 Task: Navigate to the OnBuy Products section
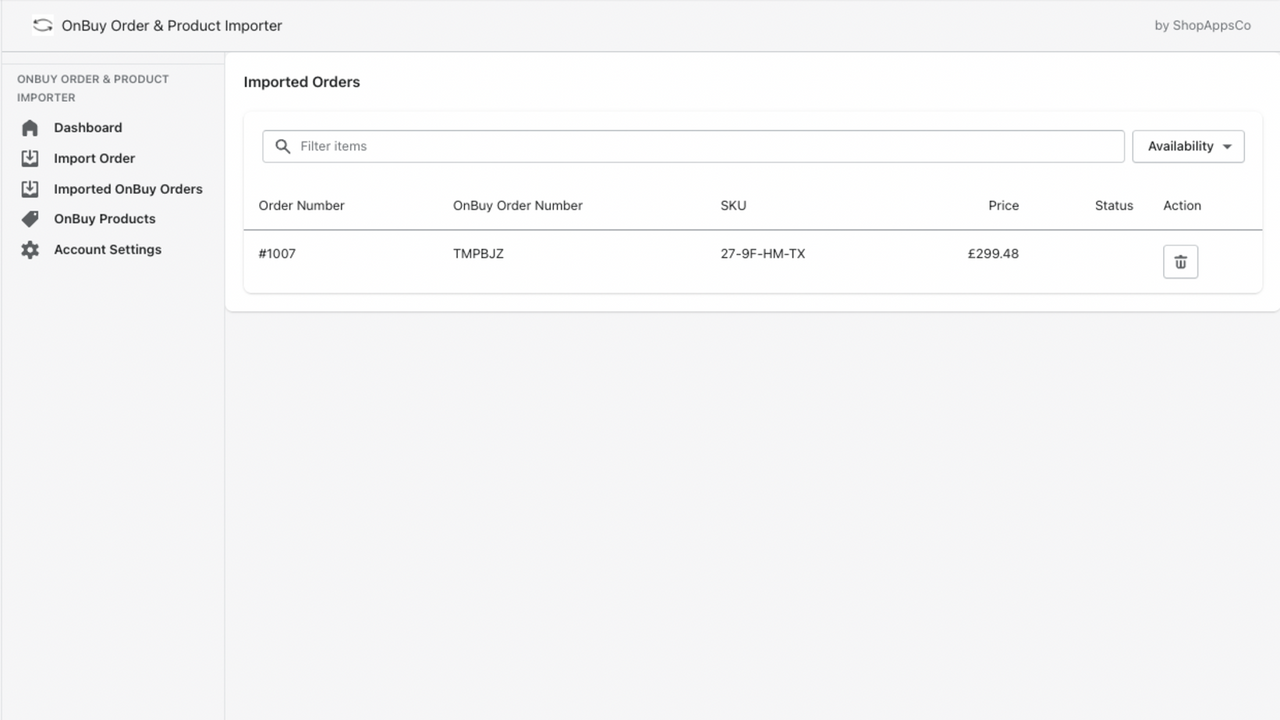point(104,218)
